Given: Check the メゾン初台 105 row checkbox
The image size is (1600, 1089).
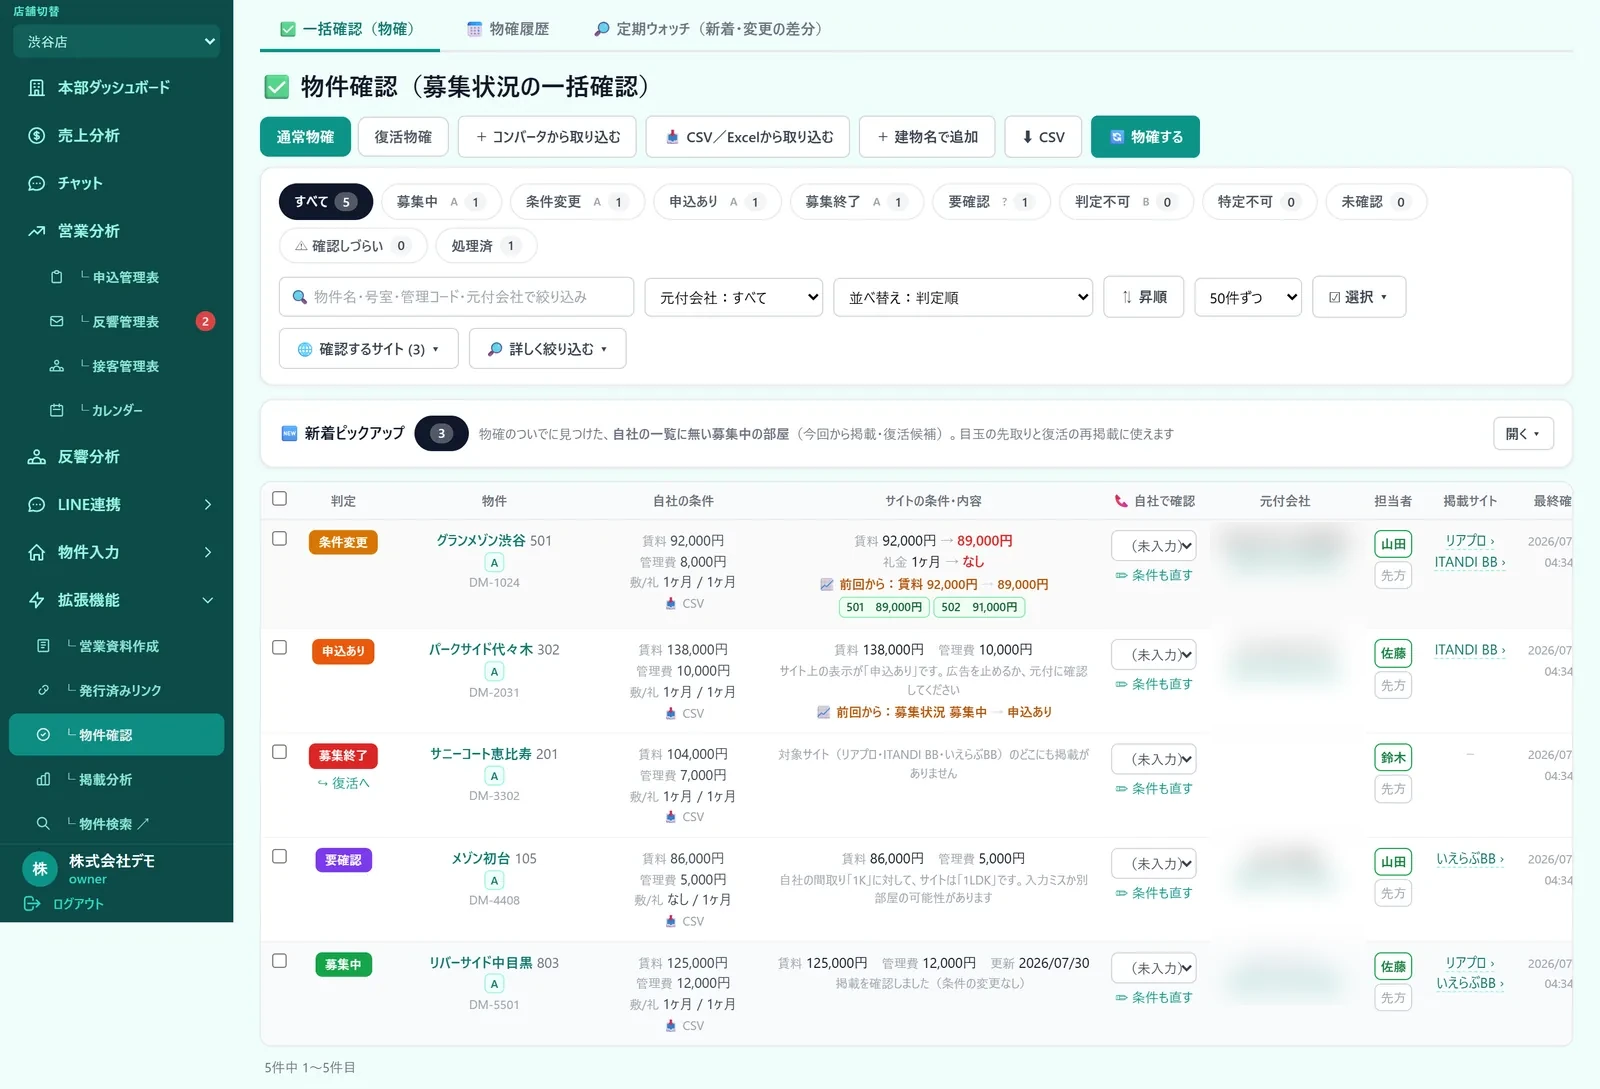Looking at the screenshot, I should tap(280, 857).
